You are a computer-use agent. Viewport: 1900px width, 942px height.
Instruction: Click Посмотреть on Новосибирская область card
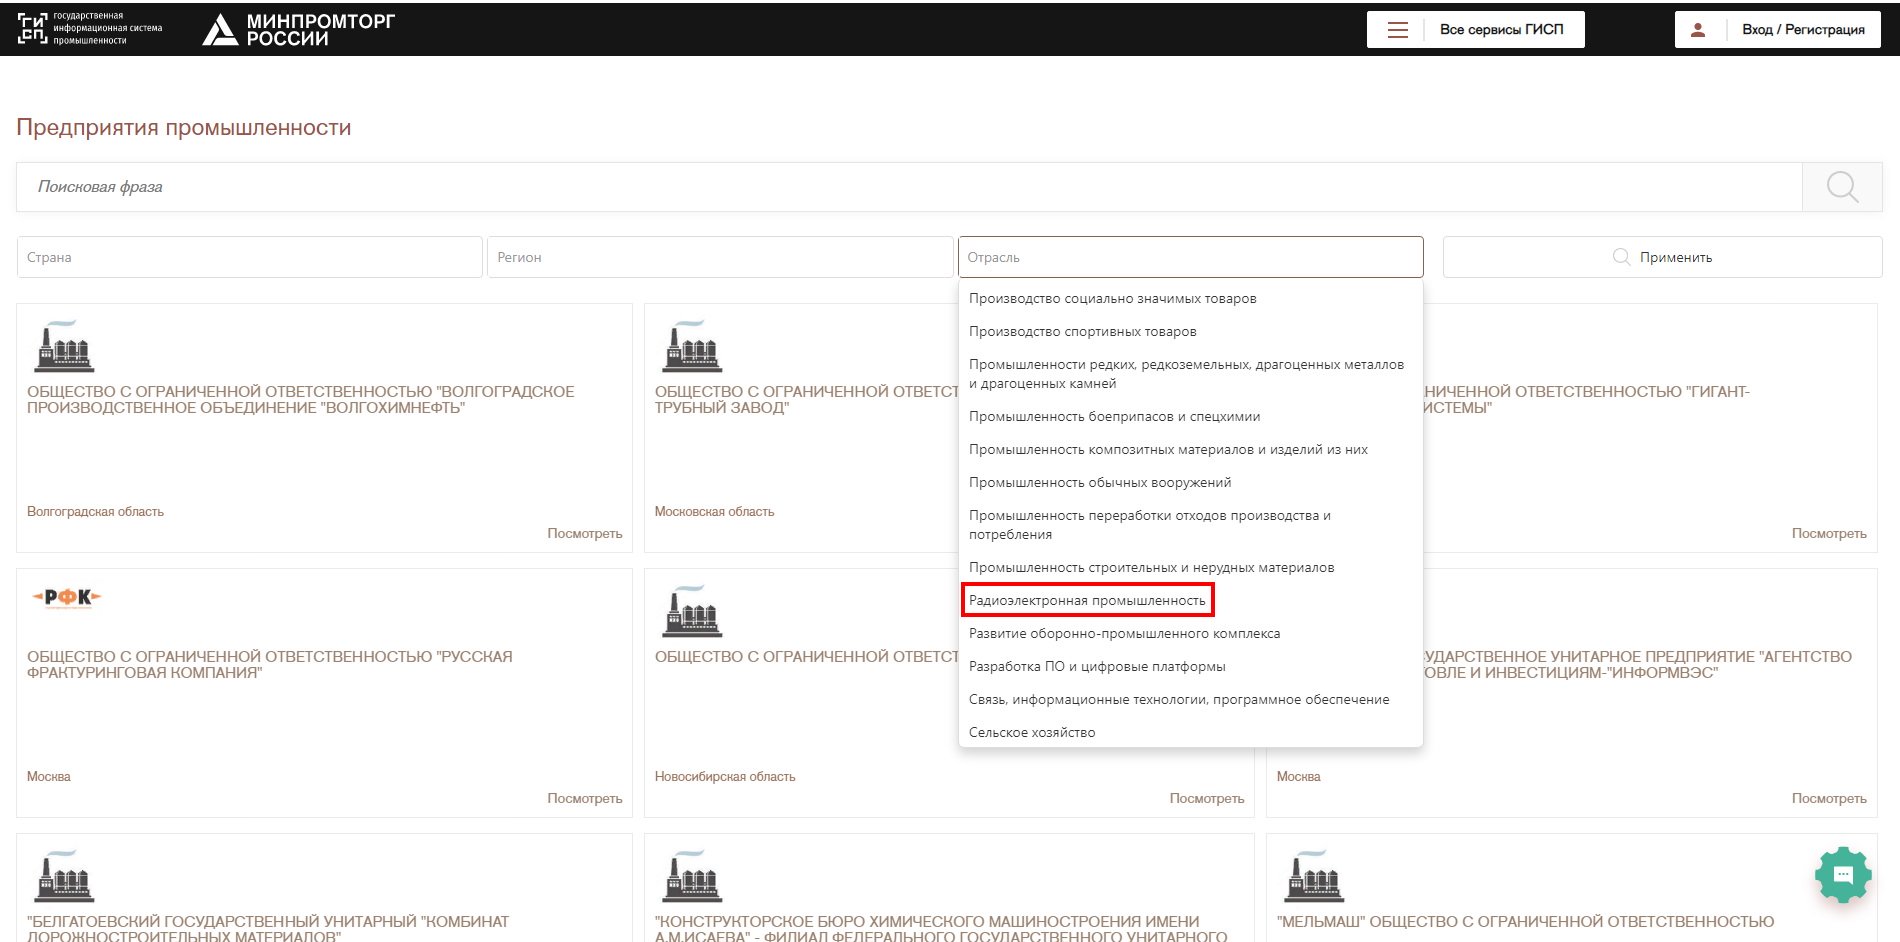click(1206, 798)
